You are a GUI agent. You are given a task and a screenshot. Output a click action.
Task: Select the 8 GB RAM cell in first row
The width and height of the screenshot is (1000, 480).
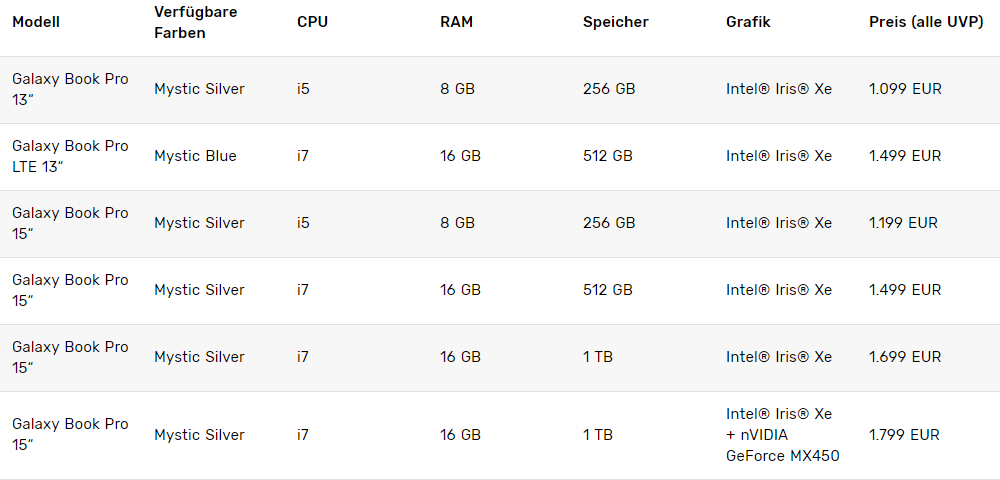(457, 89)
